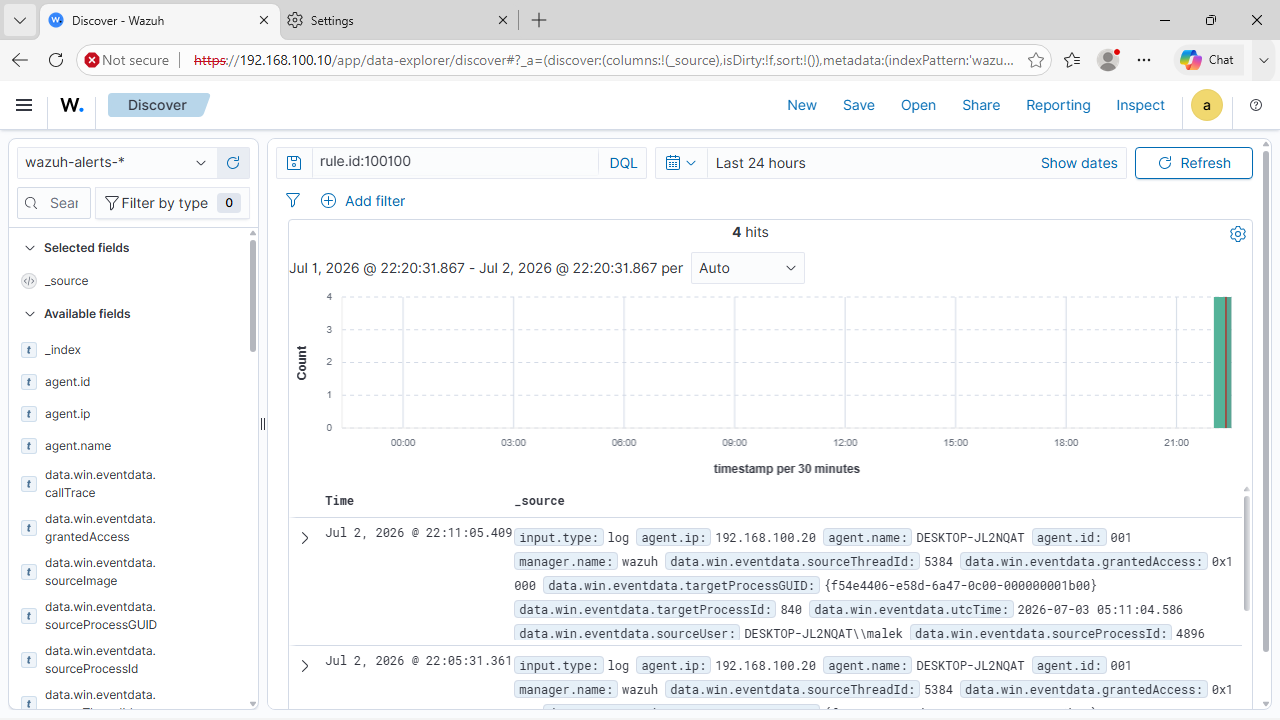Image resolution: width=1280 pixels, height=720 pixels.
Task: Open the help icon in the header
Action: point(1257,105)
